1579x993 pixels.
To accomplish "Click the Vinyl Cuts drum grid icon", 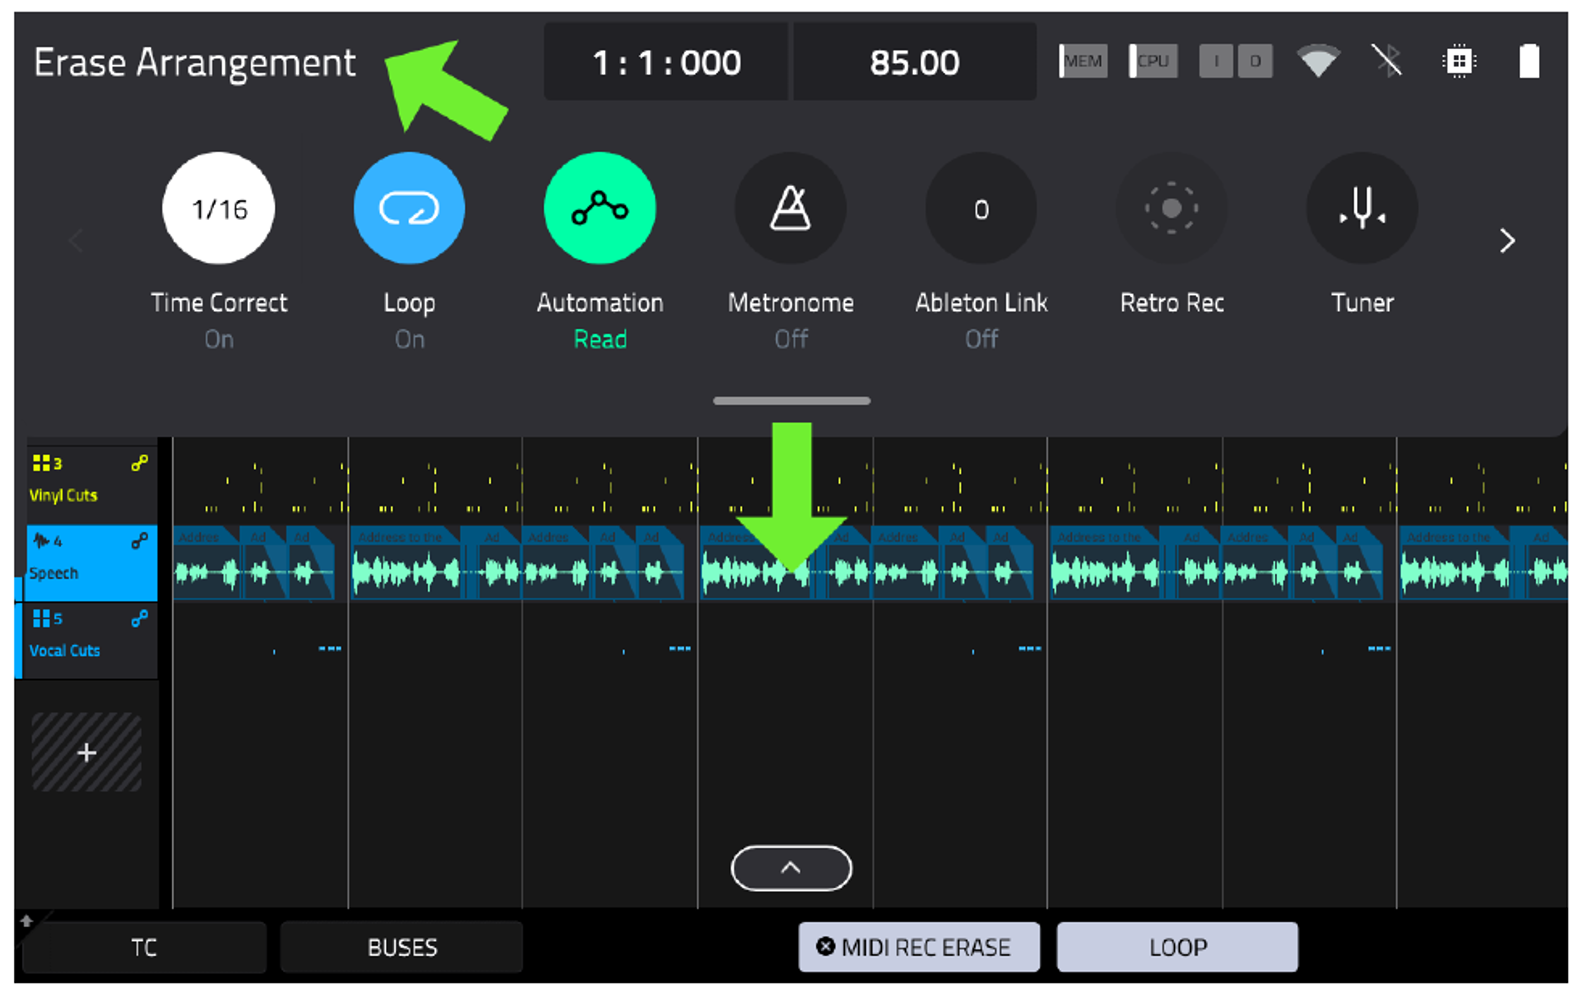I will [x=41, y=462].
